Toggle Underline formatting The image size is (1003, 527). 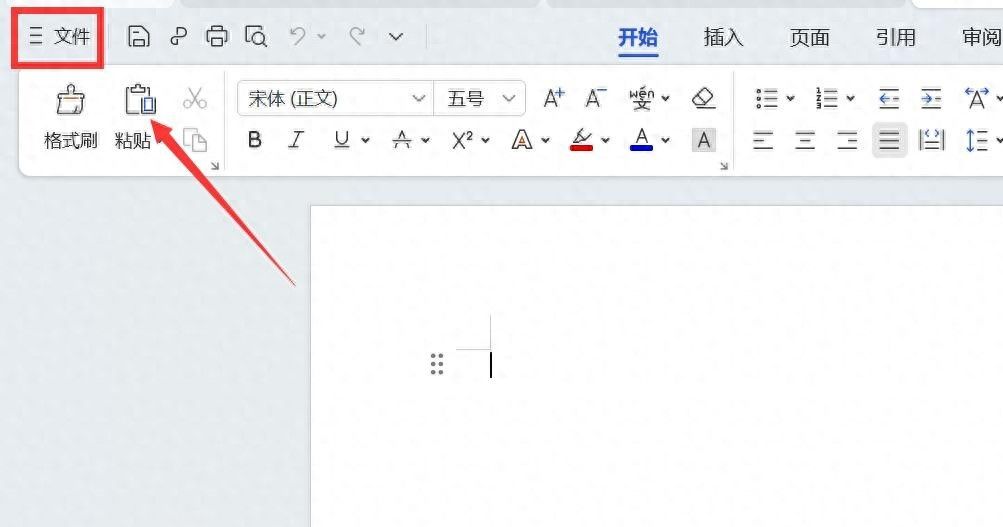tap(342, 139)
